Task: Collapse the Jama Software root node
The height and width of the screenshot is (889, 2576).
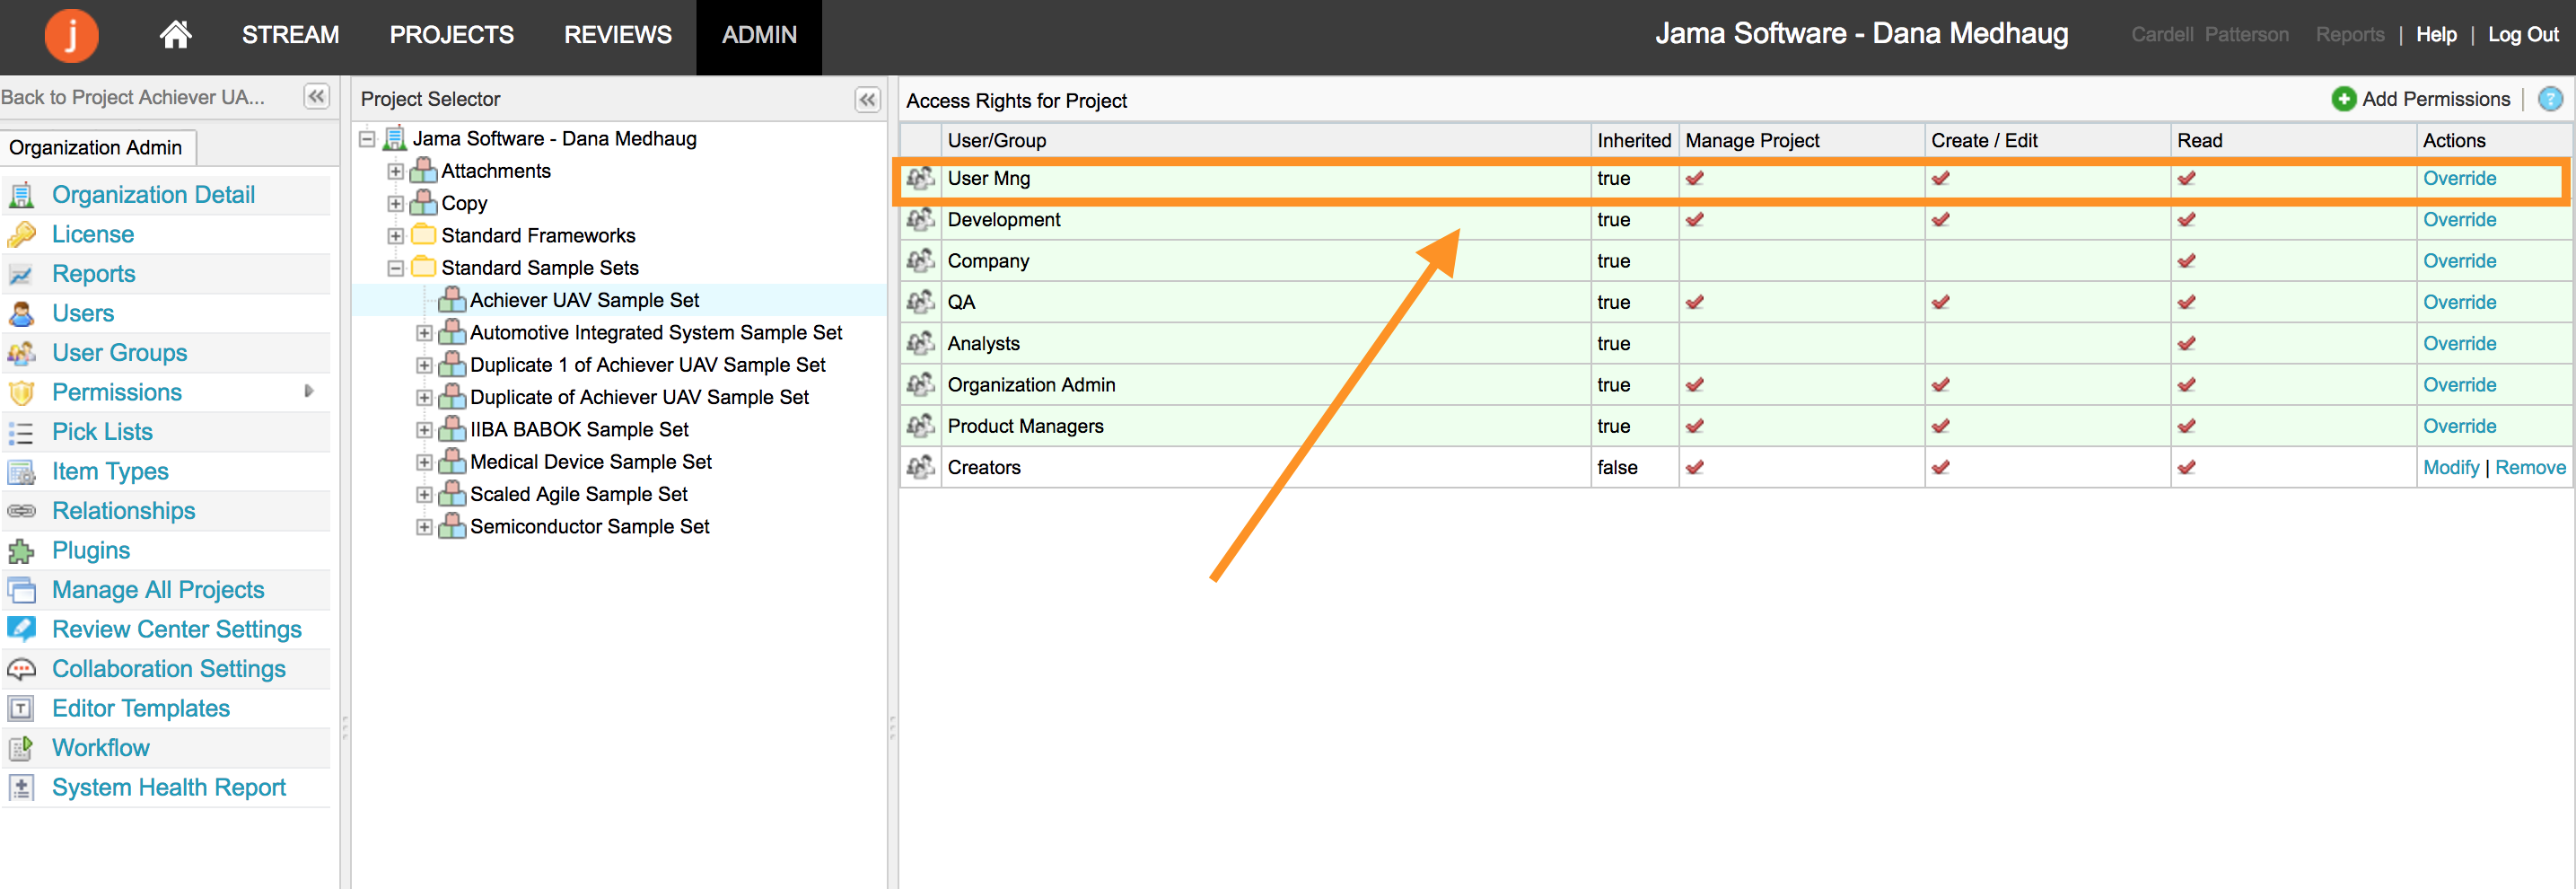Action: [x=367, y=139]
